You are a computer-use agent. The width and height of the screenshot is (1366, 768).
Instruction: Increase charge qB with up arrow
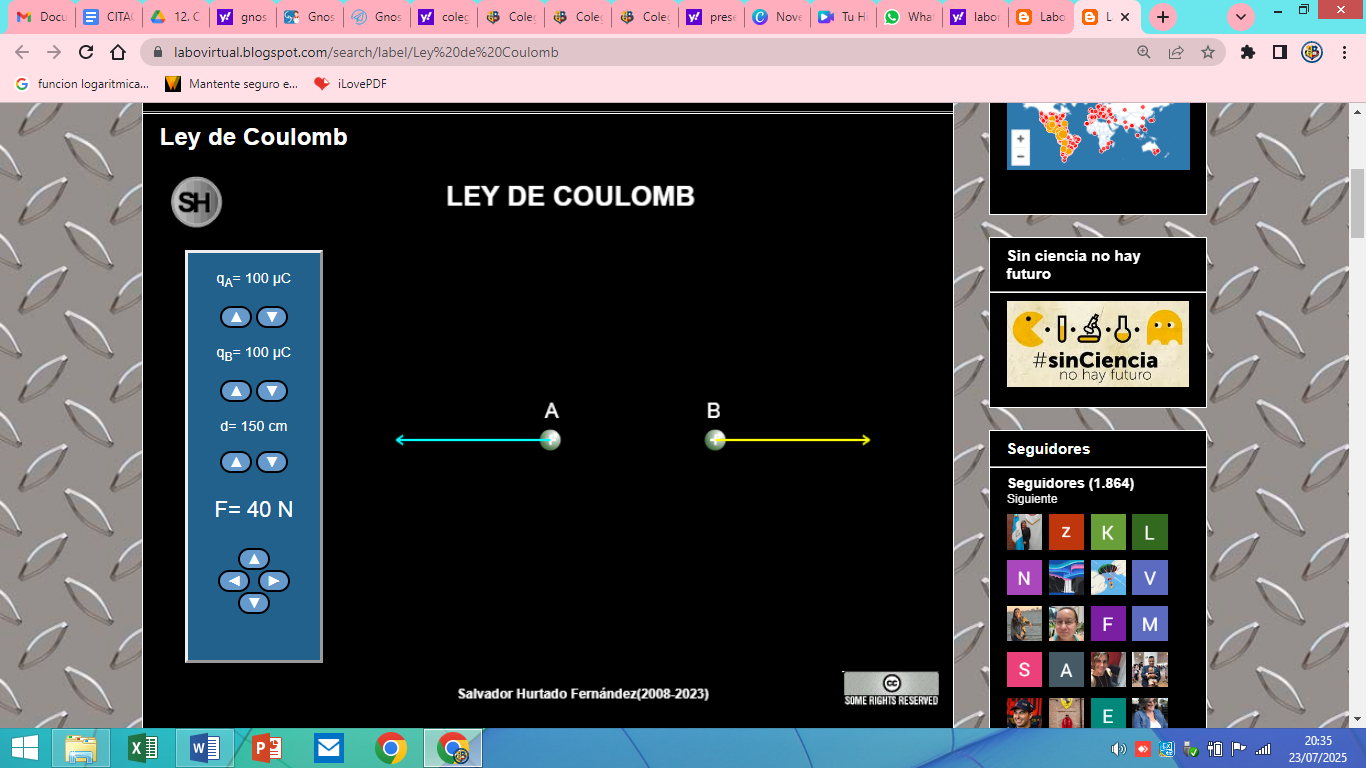click(x=236, y=391)
